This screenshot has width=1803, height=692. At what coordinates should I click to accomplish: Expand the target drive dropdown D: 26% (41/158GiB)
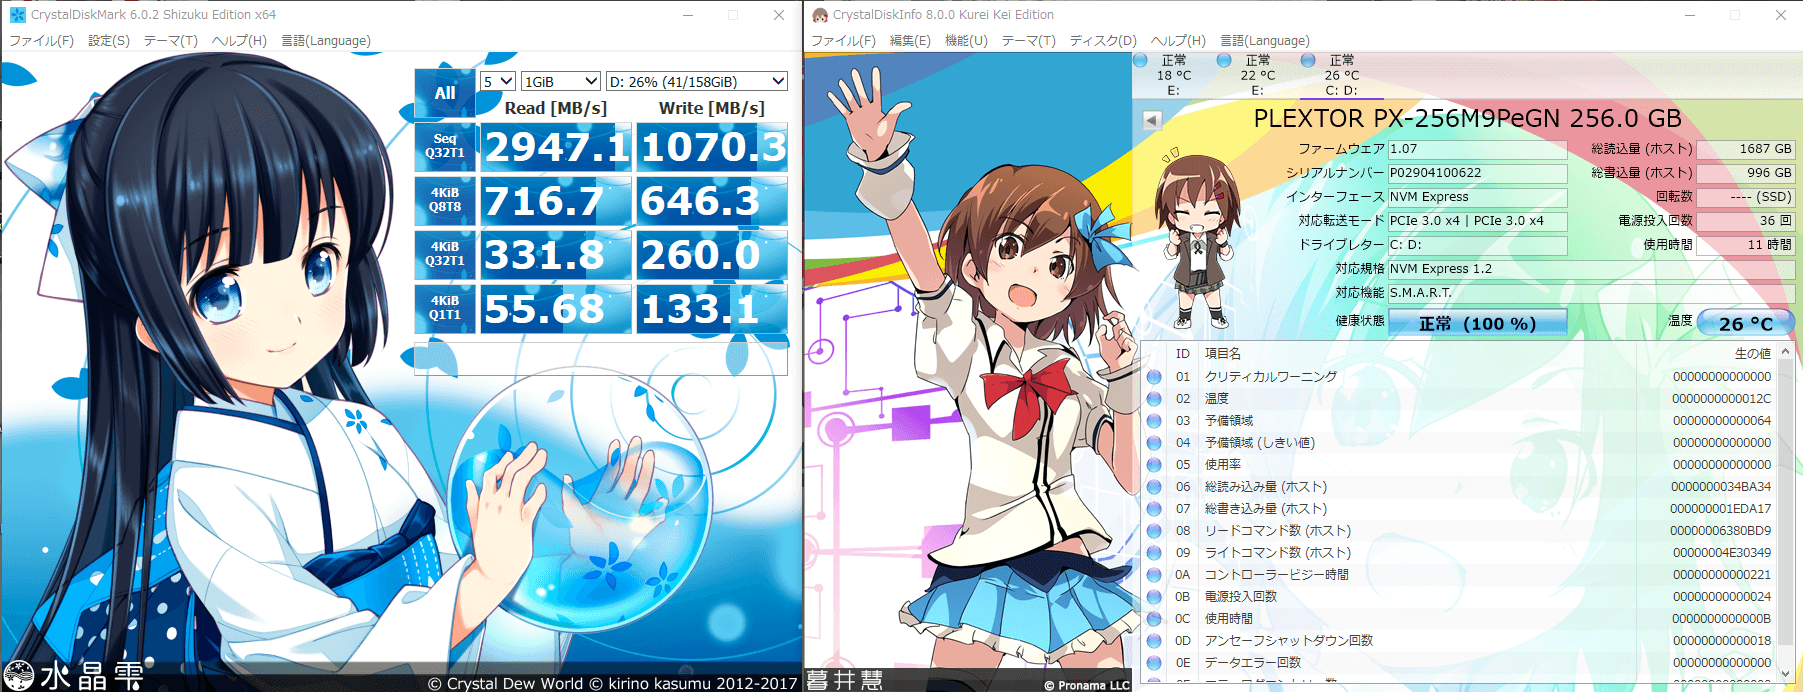[697, 81]
